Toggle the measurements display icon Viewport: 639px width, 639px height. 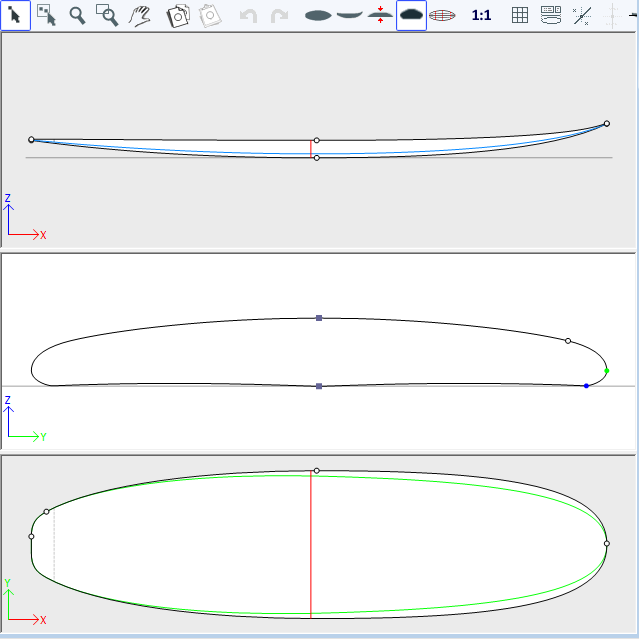click(x=551, y=15)
